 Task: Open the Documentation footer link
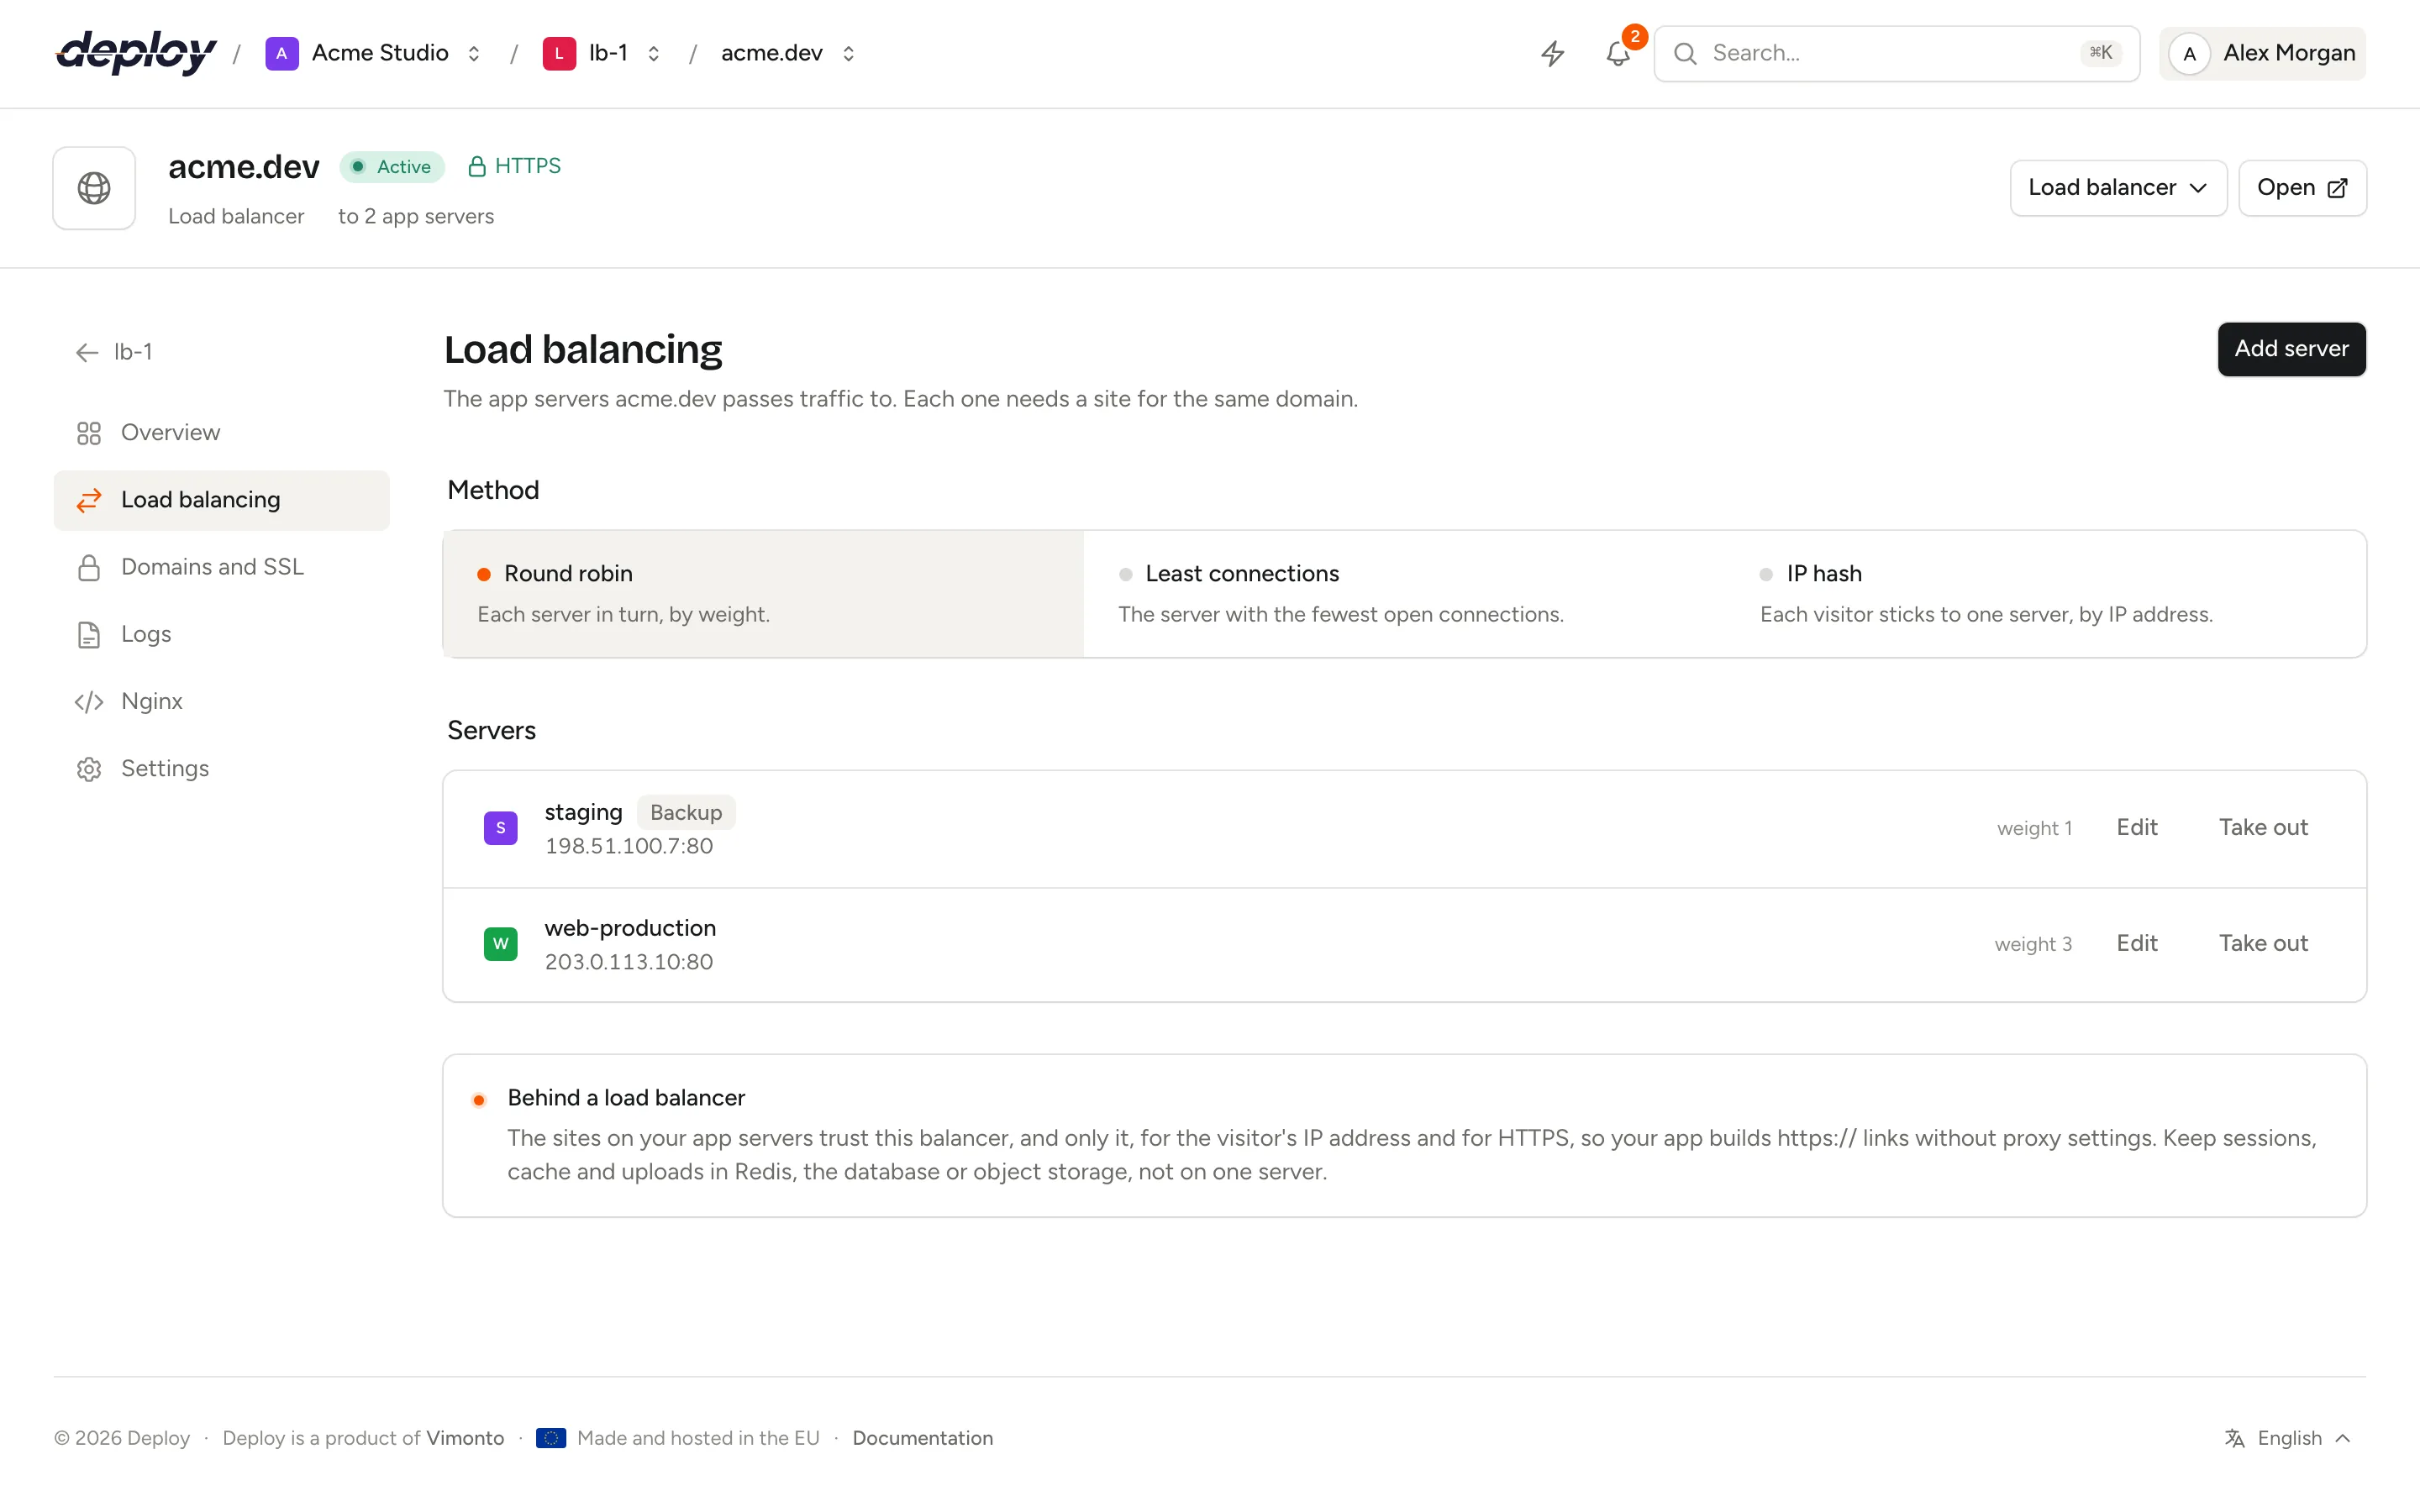point(922,1438)
